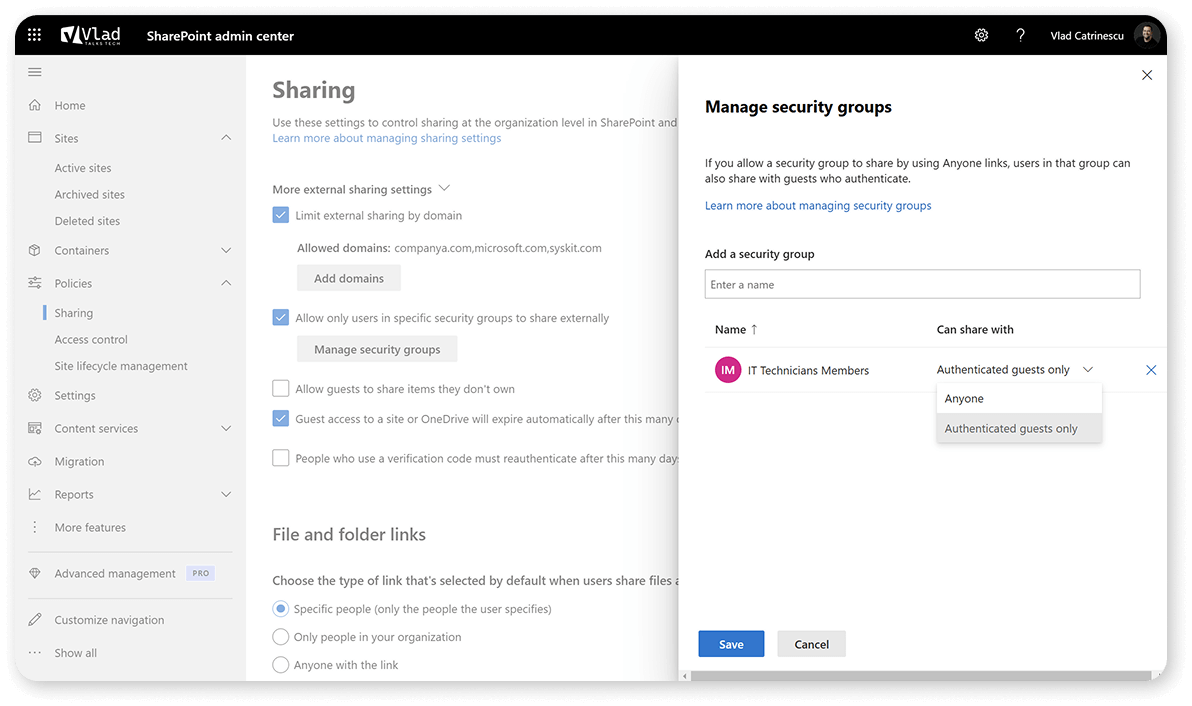Choose Authenticated guests only option

pyautogui.click(x=1019, y=429)
